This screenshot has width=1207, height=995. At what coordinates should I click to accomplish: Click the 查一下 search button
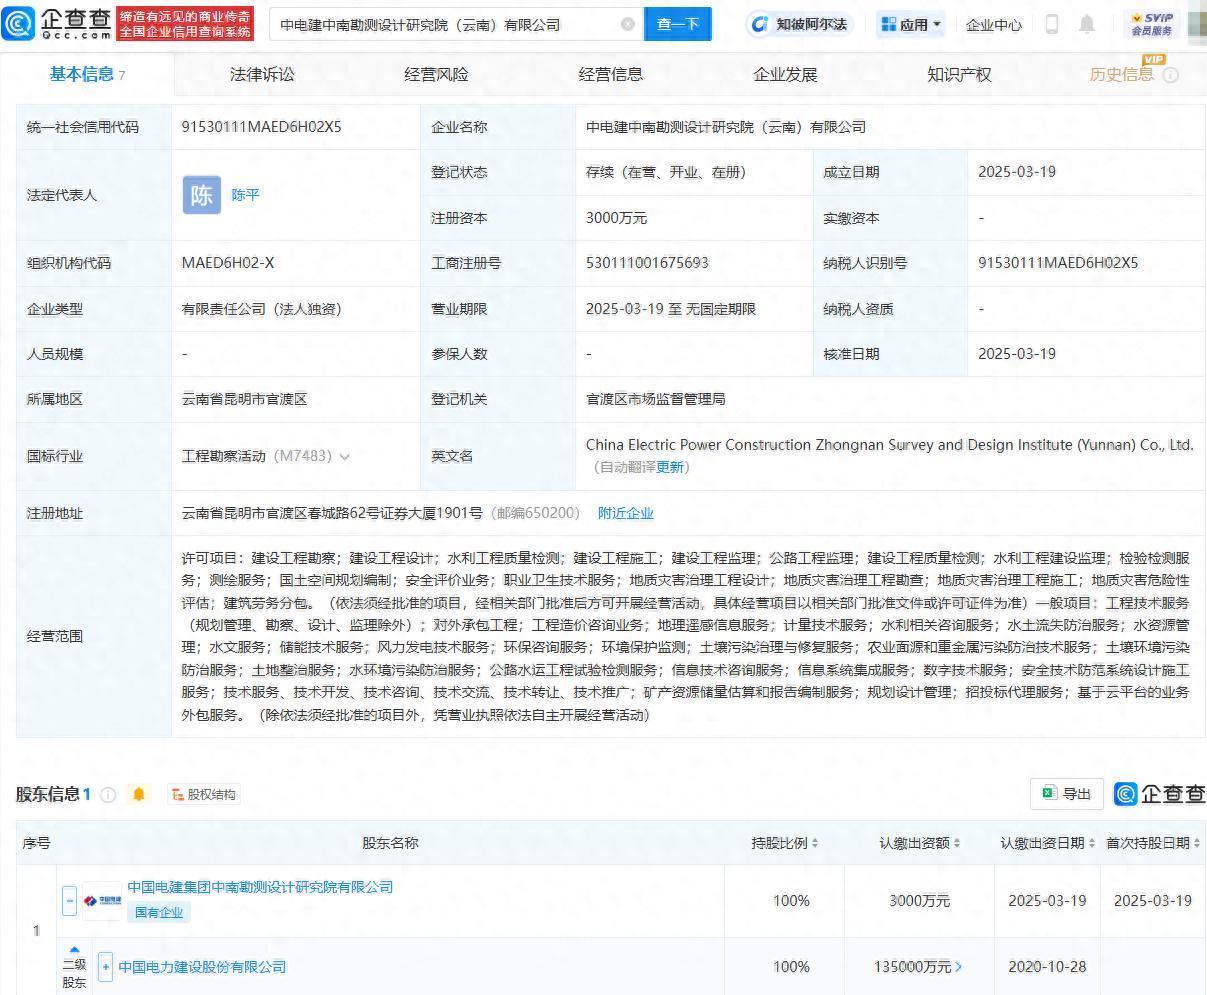(x=678, y=24)
